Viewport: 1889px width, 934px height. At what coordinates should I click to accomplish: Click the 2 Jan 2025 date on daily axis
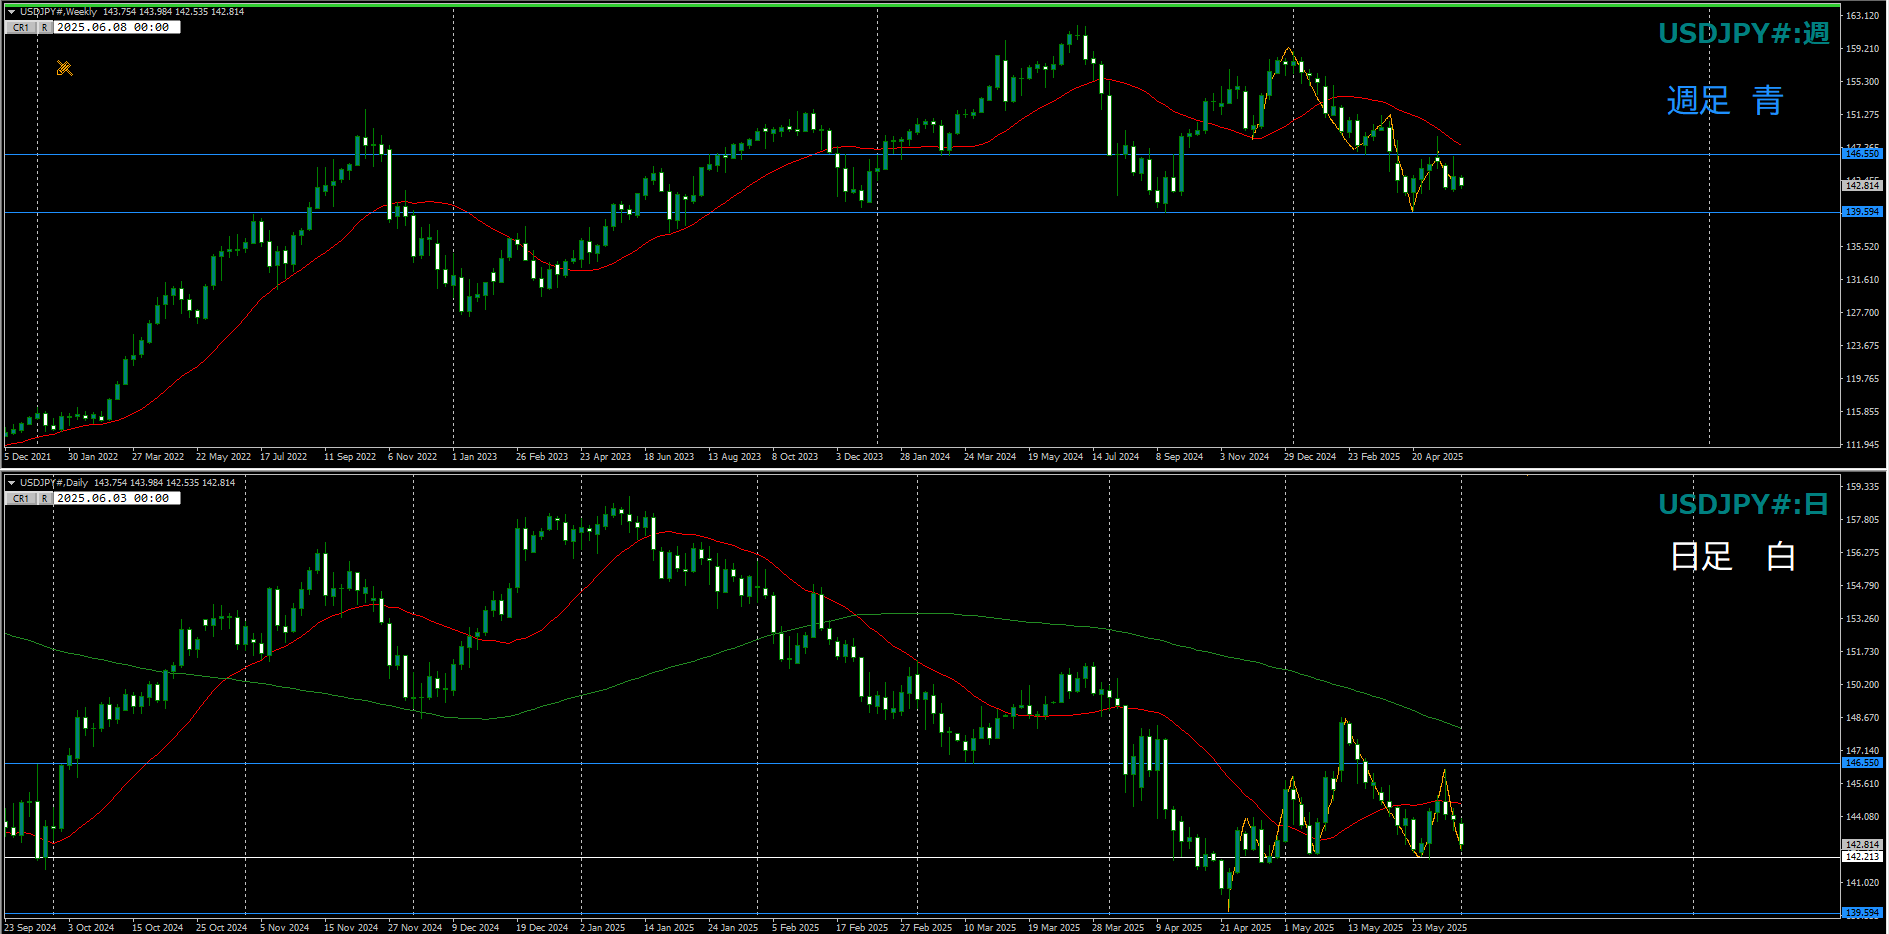[602, 928]
